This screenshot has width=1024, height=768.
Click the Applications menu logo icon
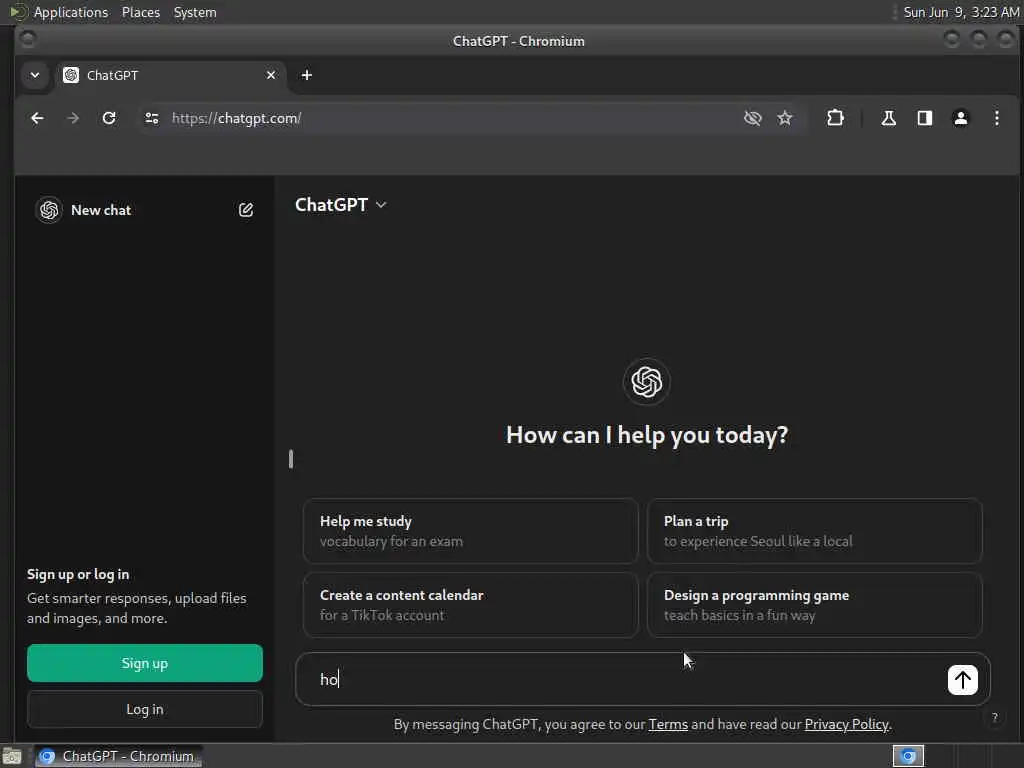coord(18,12)
